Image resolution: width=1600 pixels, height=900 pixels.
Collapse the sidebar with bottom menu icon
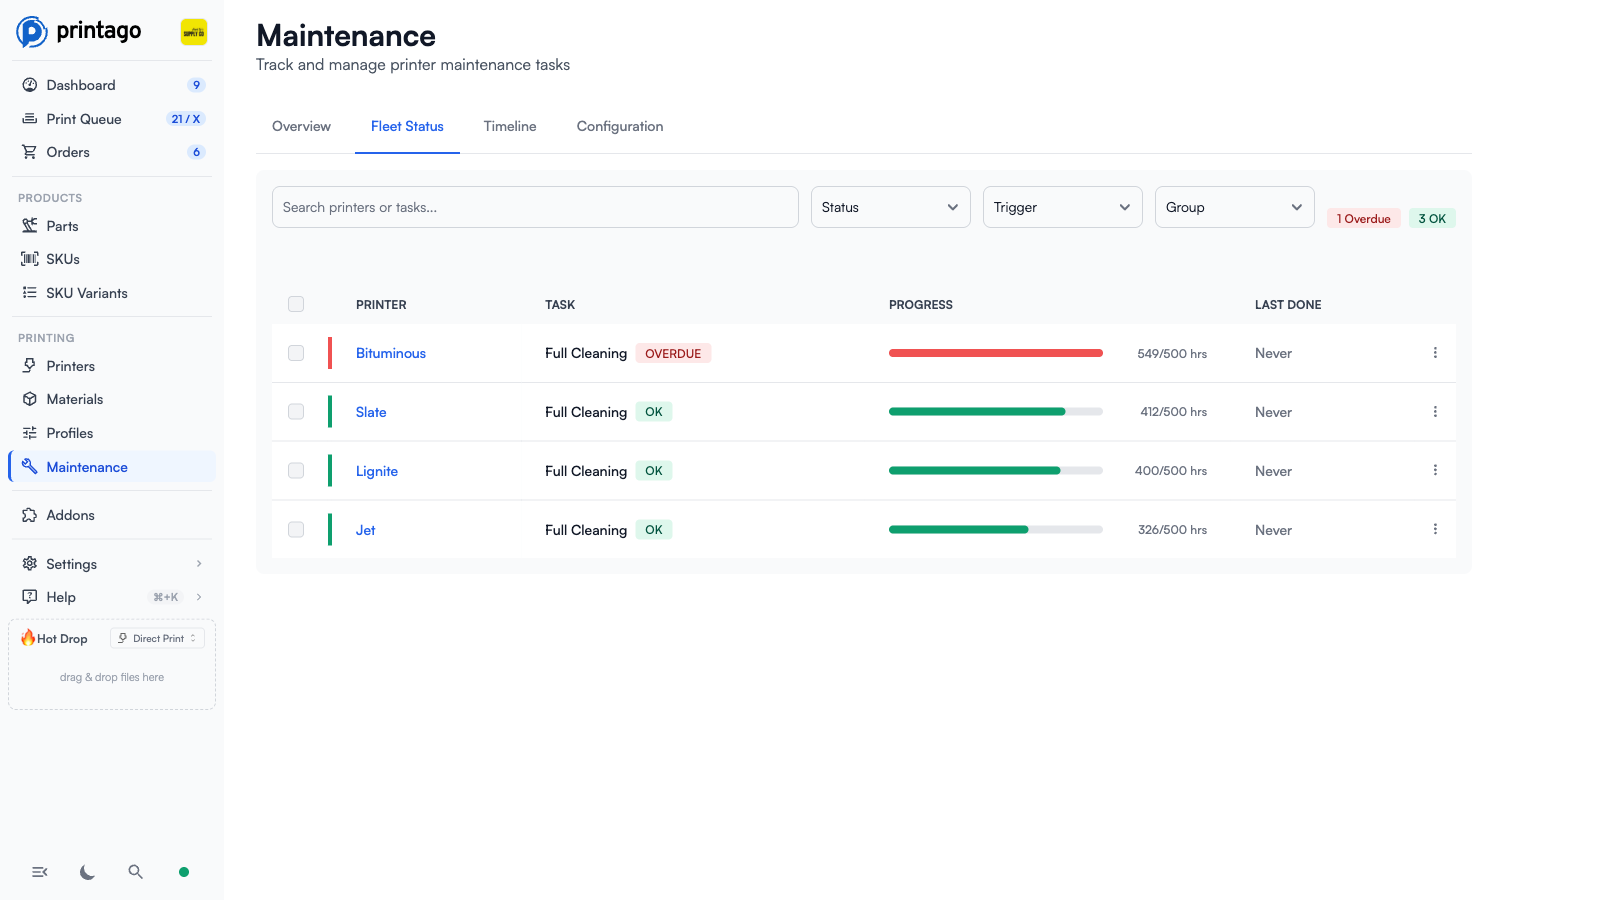40,872
